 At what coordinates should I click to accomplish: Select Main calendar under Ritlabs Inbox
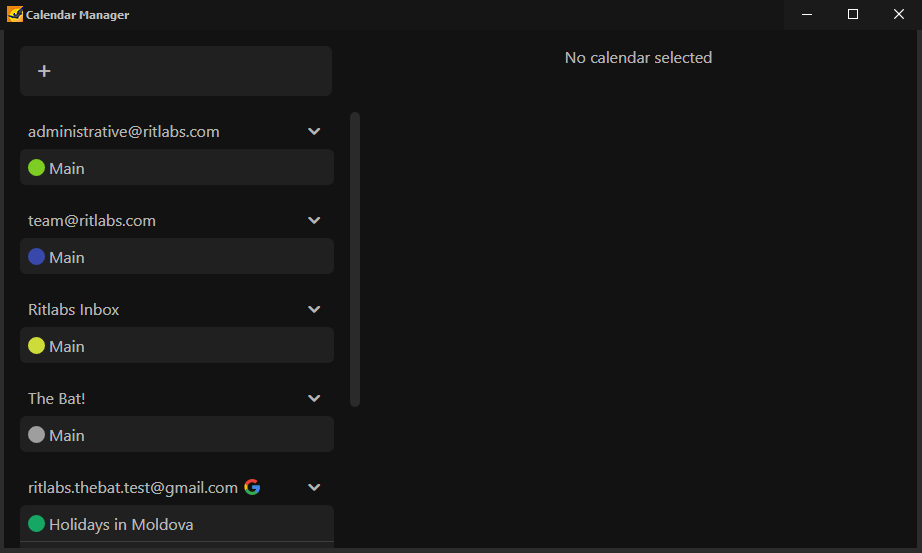pos(176,345)
